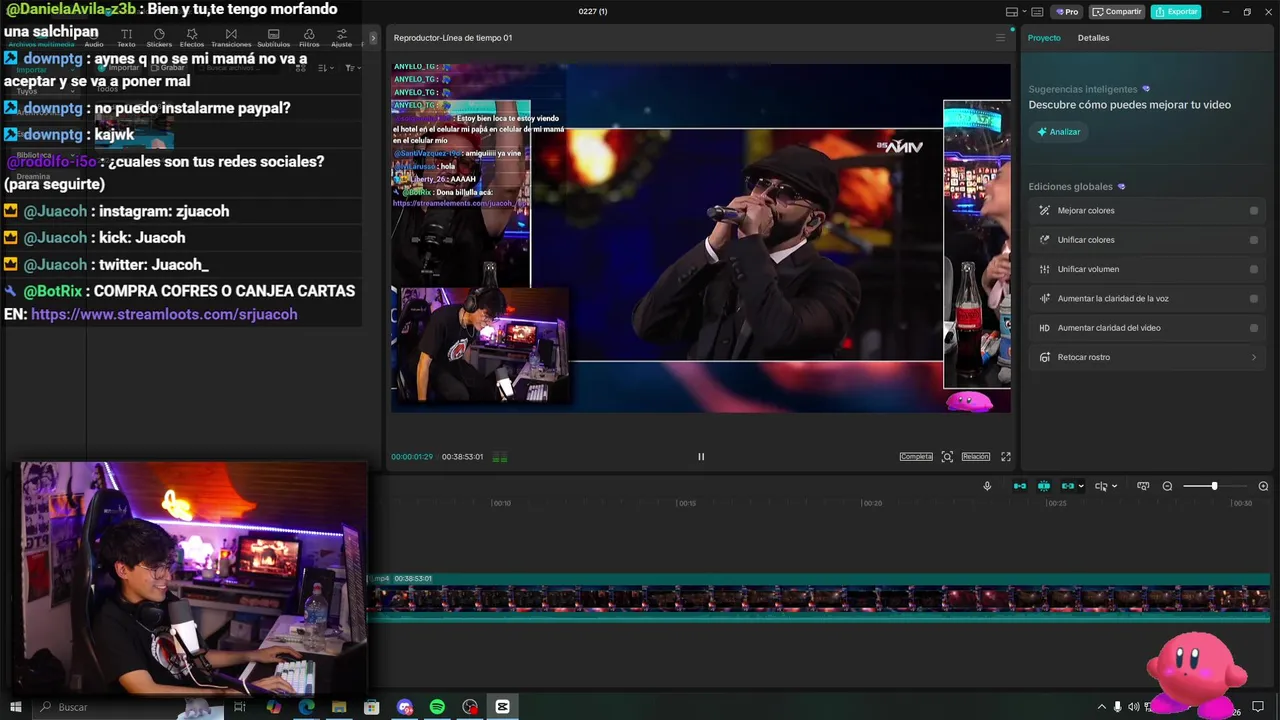This screenshot has width=1280, height=720.
Task: Enable the Unificar colores toggle
Action: (x=1254, y=240)
